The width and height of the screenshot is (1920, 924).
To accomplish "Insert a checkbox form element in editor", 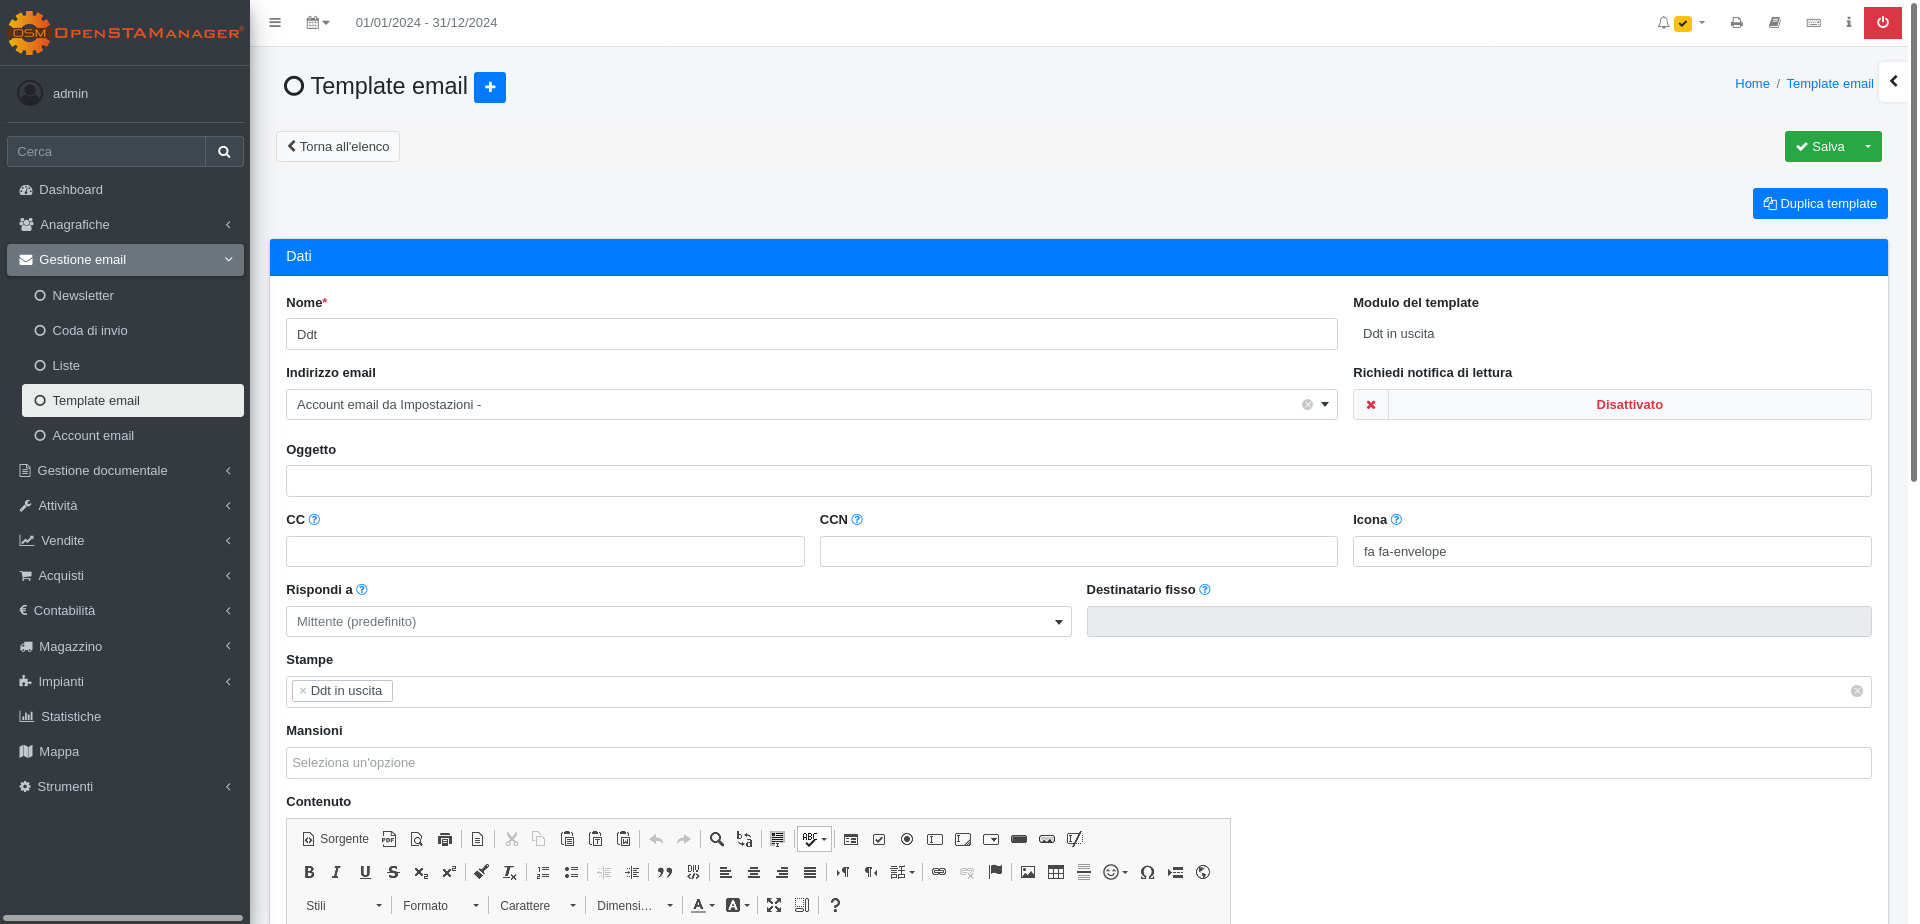I will click(879, 839).
